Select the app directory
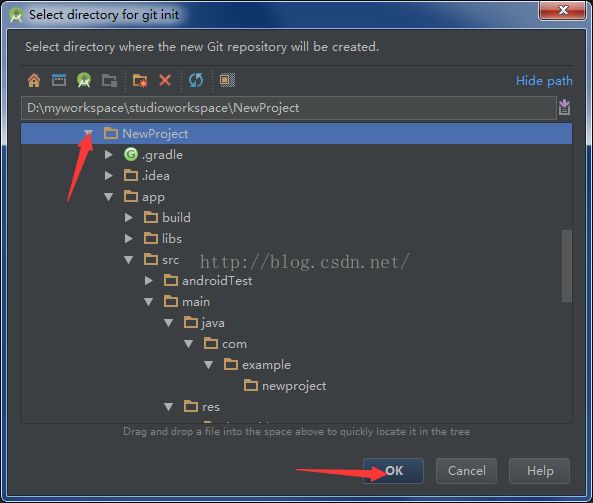Viewport: 593px width, 503px height. (x=153, y=197)
